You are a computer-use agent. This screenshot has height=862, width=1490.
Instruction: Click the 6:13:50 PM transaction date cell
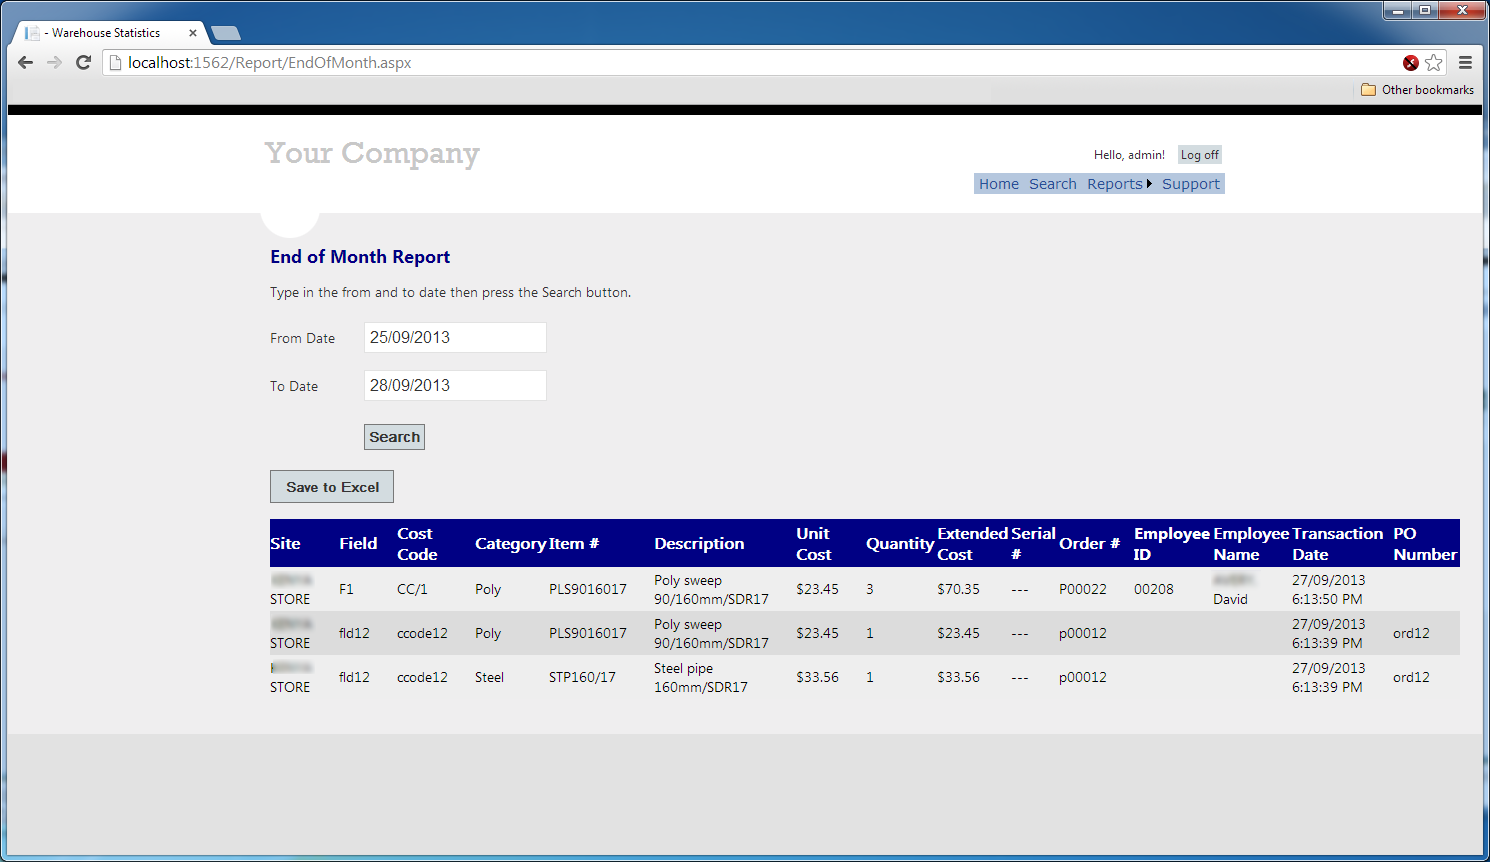(1328, 589)
